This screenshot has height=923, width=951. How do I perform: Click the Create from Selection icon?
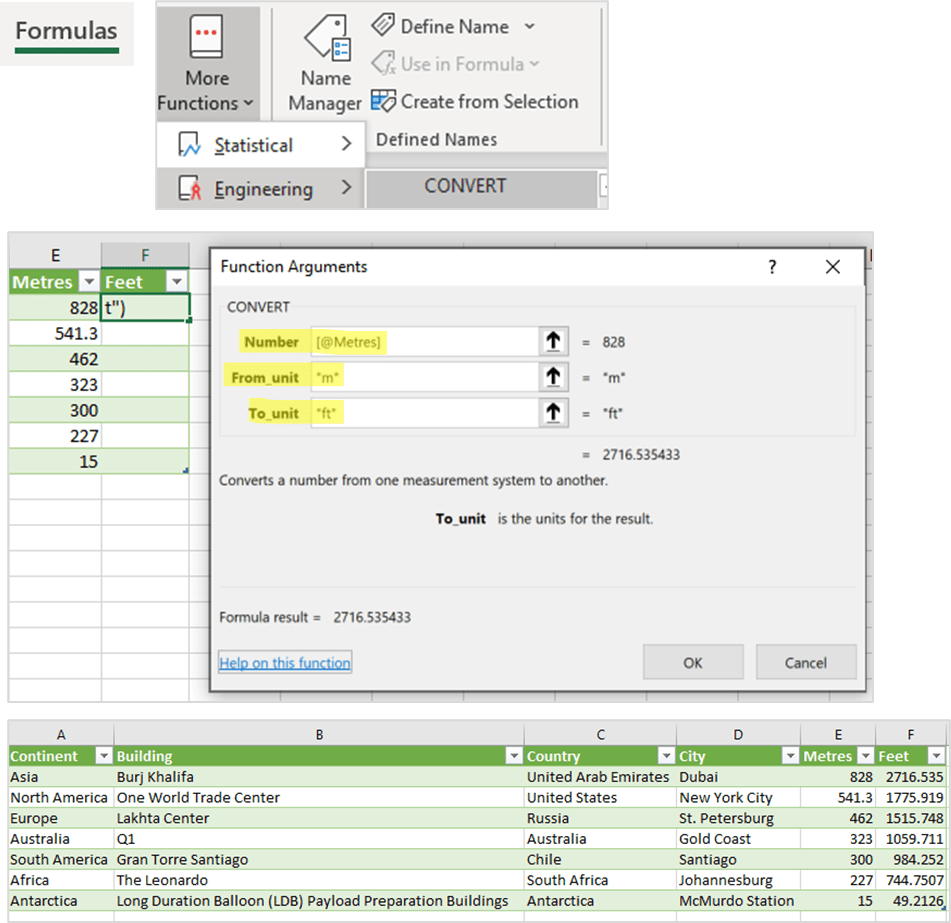coord(383,101)
